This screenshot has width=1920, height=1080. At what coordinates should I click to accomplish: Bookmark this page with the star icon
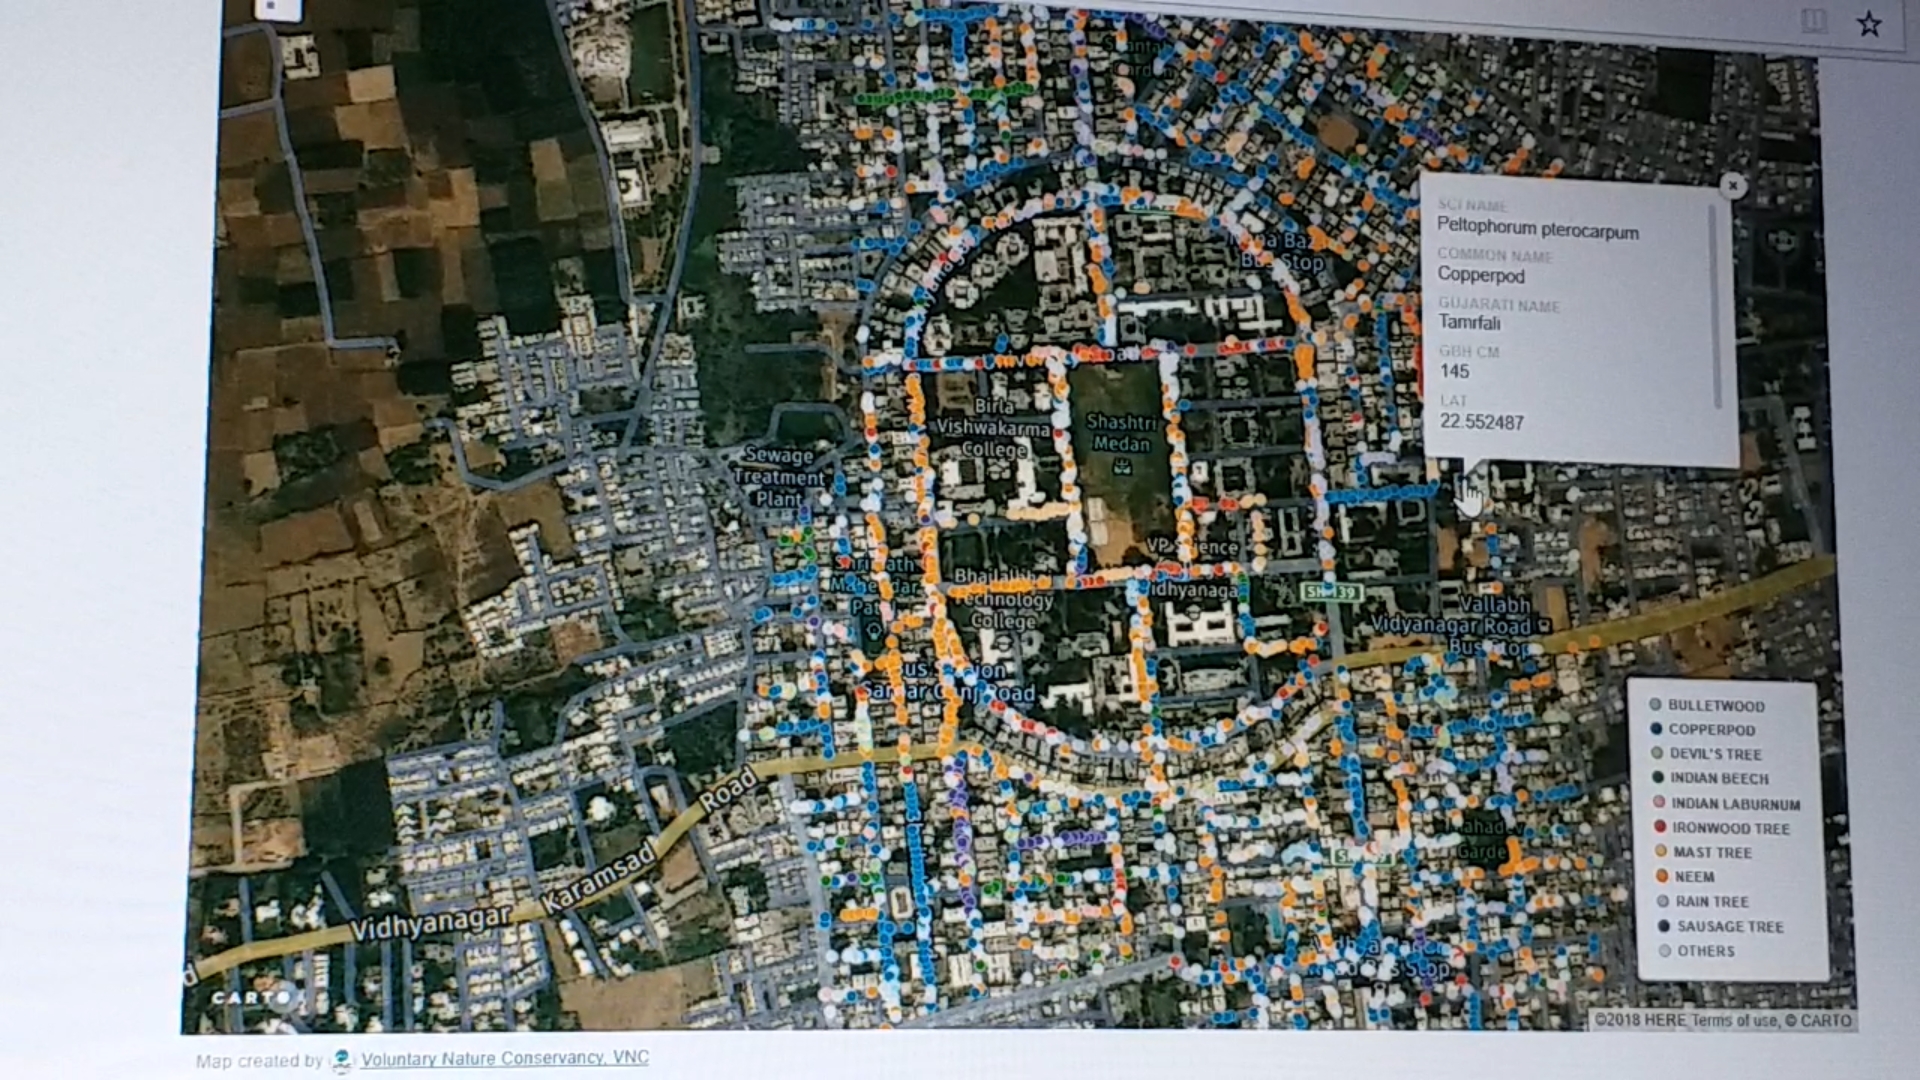1868,24
